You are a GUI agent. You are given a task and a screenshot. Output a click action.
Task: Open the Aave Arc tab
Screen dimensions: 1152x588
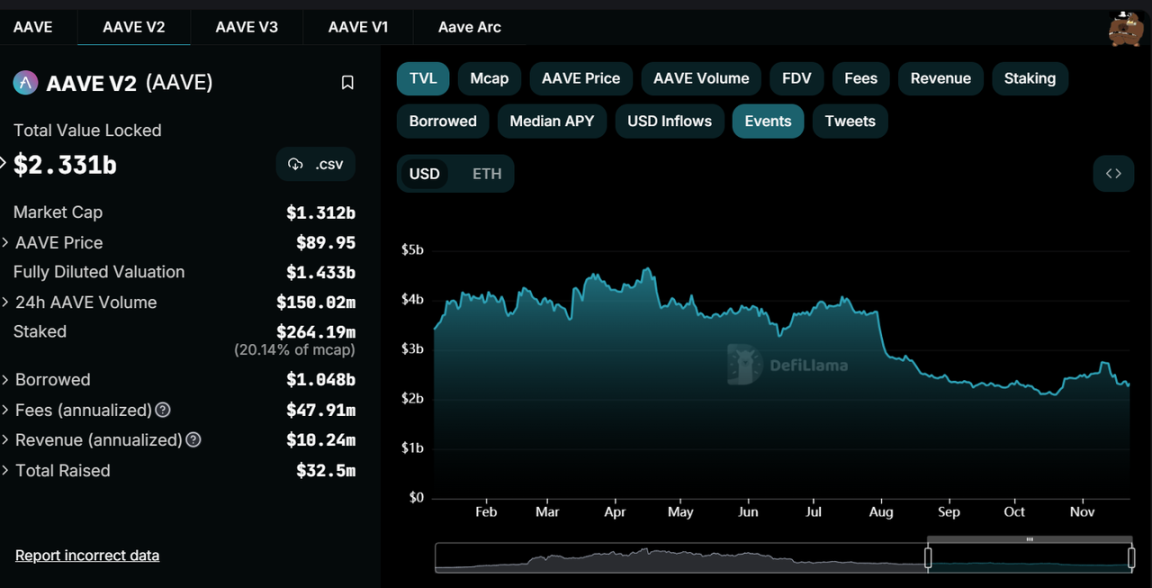pos(468,27)
